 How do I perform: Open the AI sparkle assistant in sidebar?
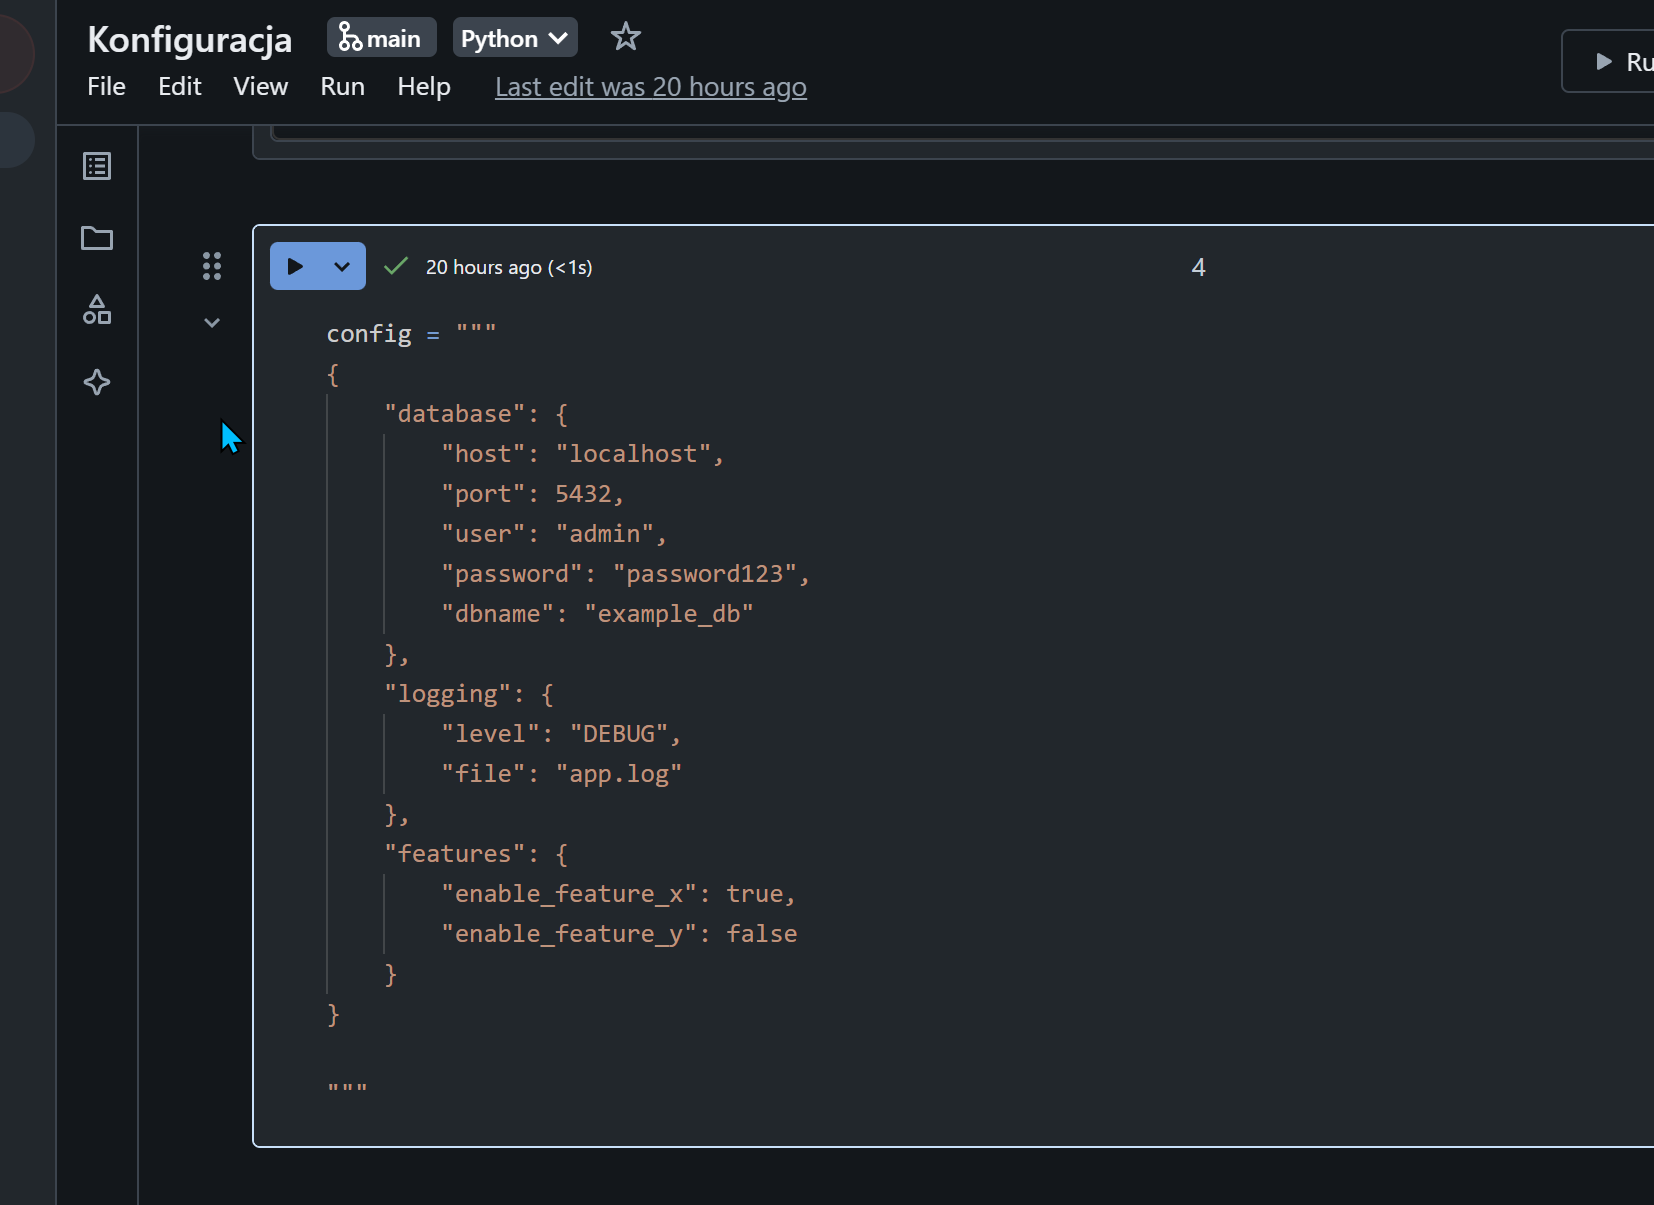97,382
